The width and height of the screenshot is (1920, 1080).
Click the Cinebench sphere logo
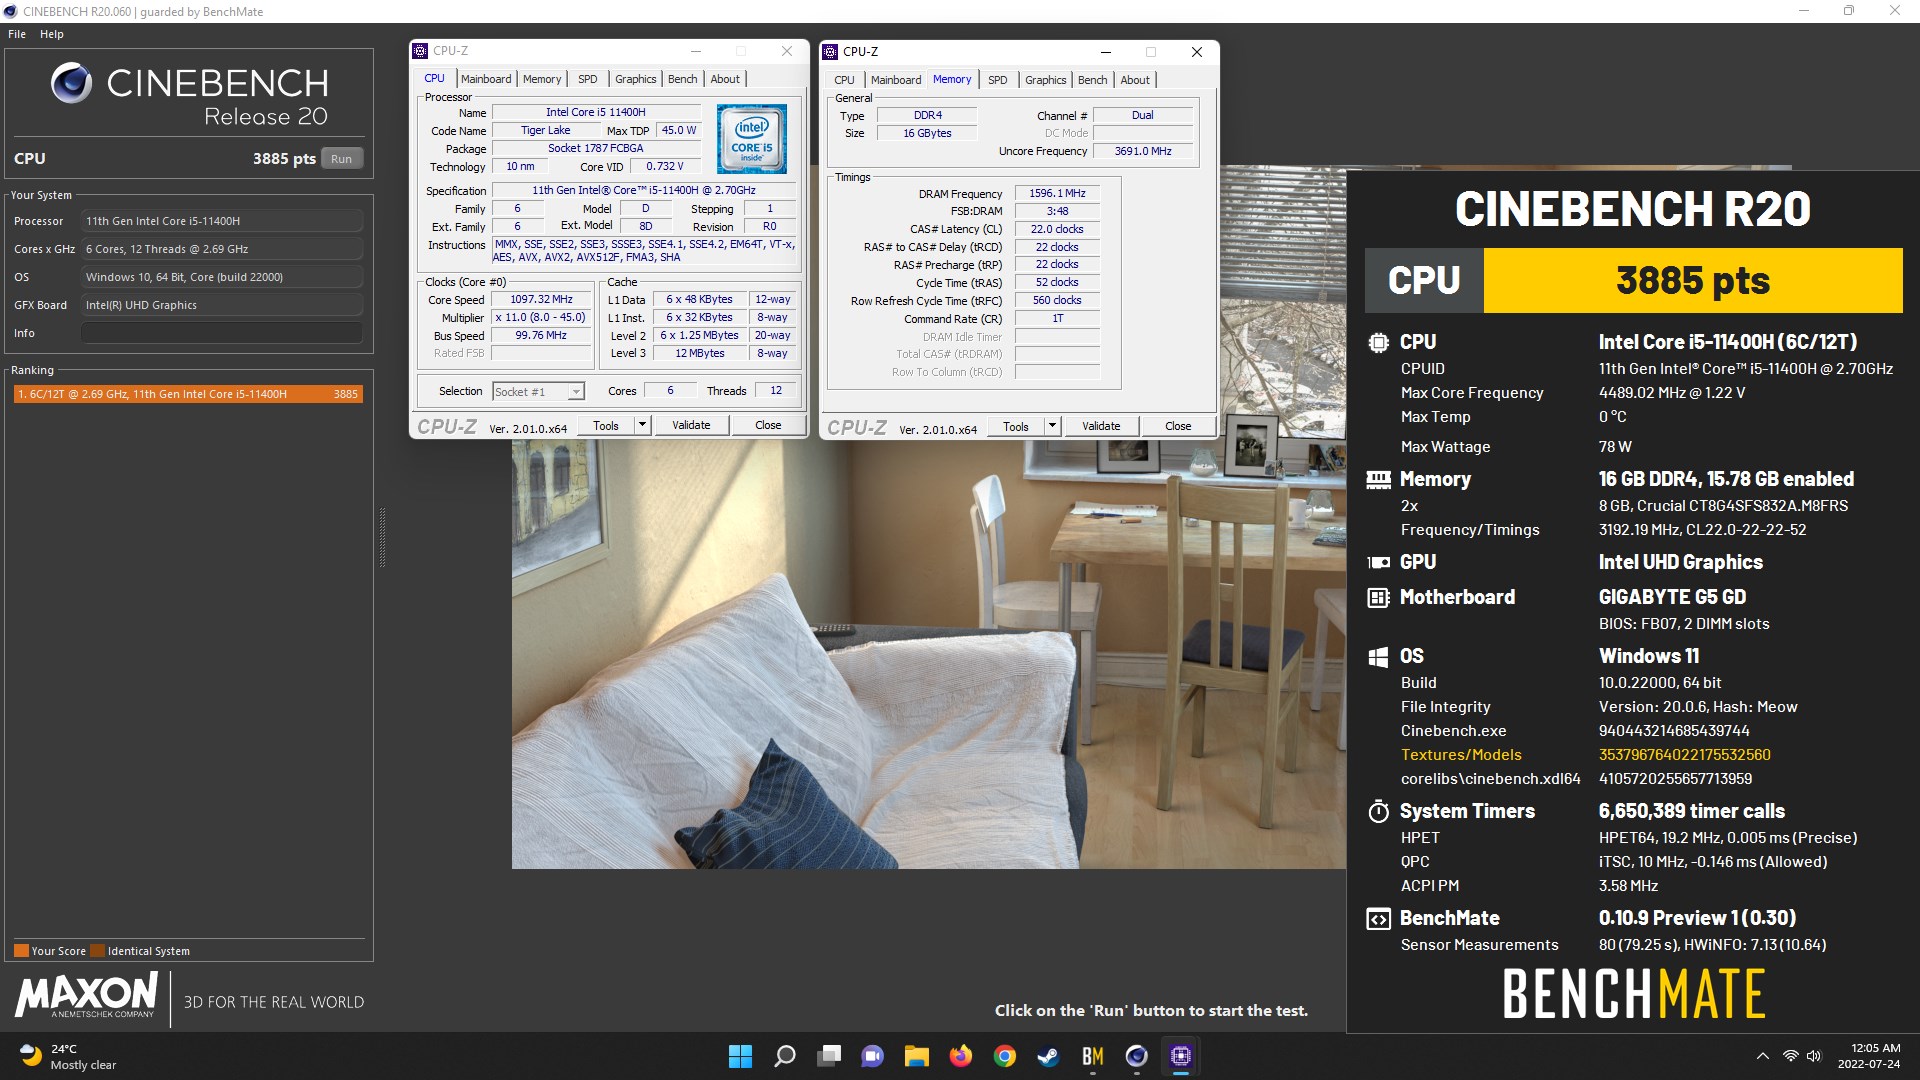coord(72,83)
